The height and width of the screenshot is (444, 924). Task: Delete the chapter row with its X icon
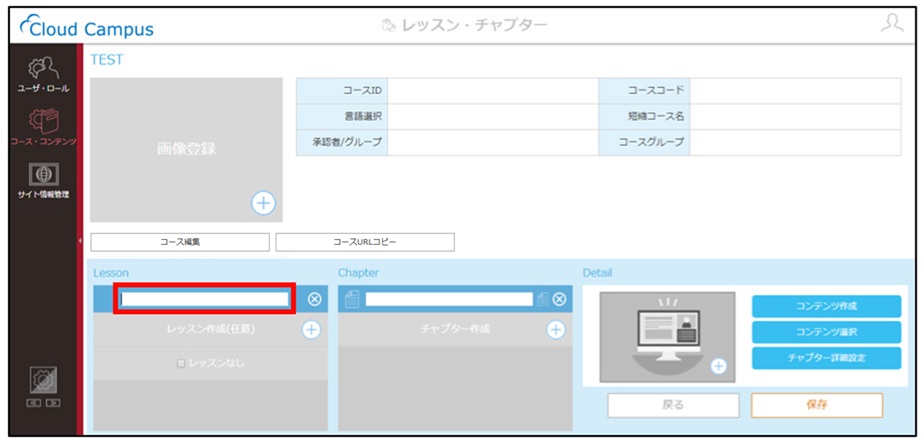coord(559,300)
